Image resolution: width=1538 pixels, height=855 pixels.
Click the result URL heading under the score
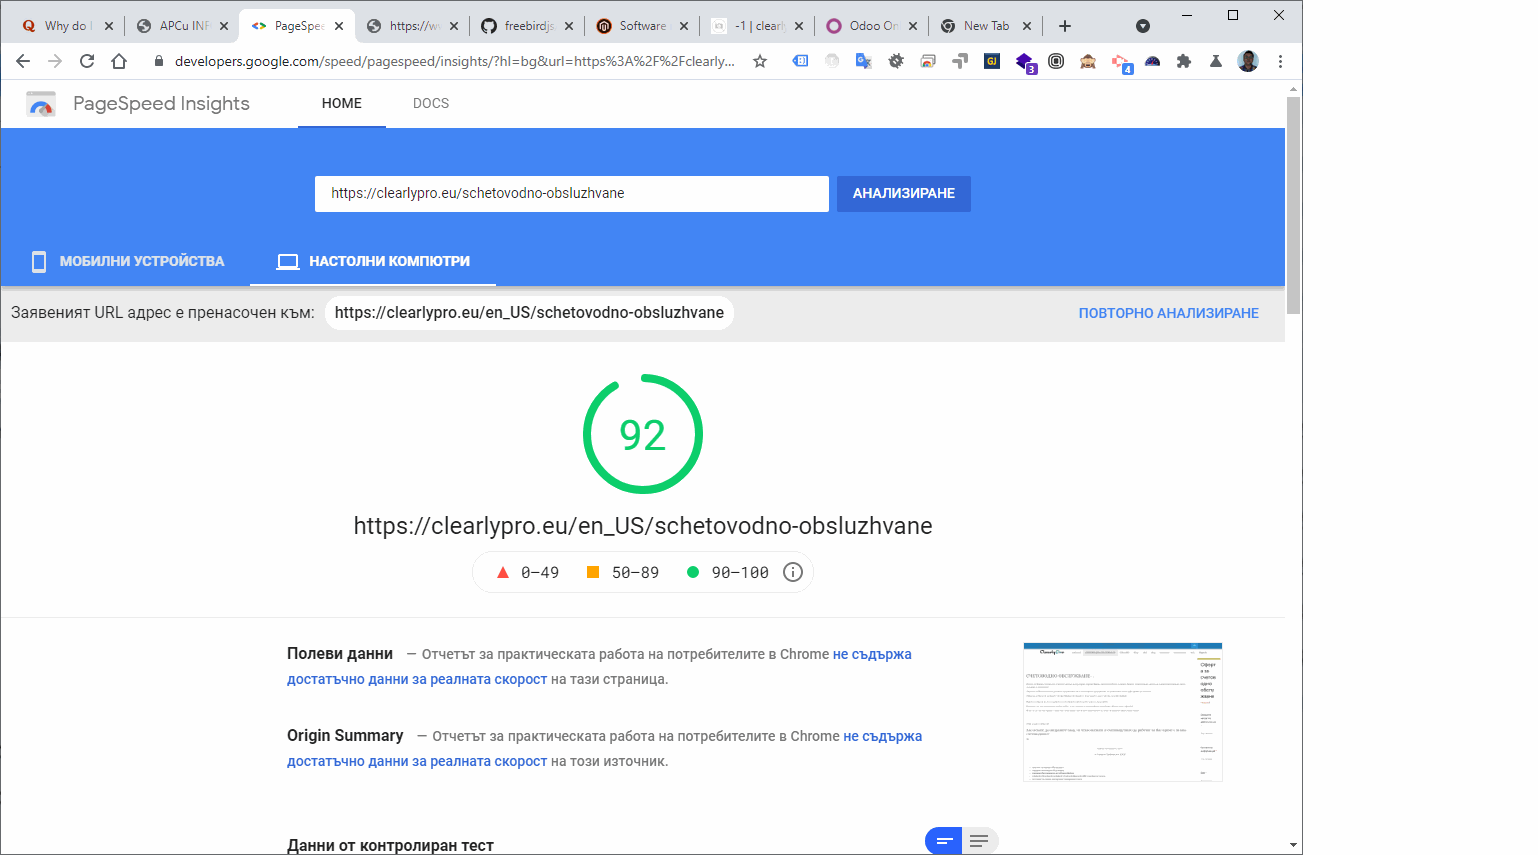click(x=643, y=526)
